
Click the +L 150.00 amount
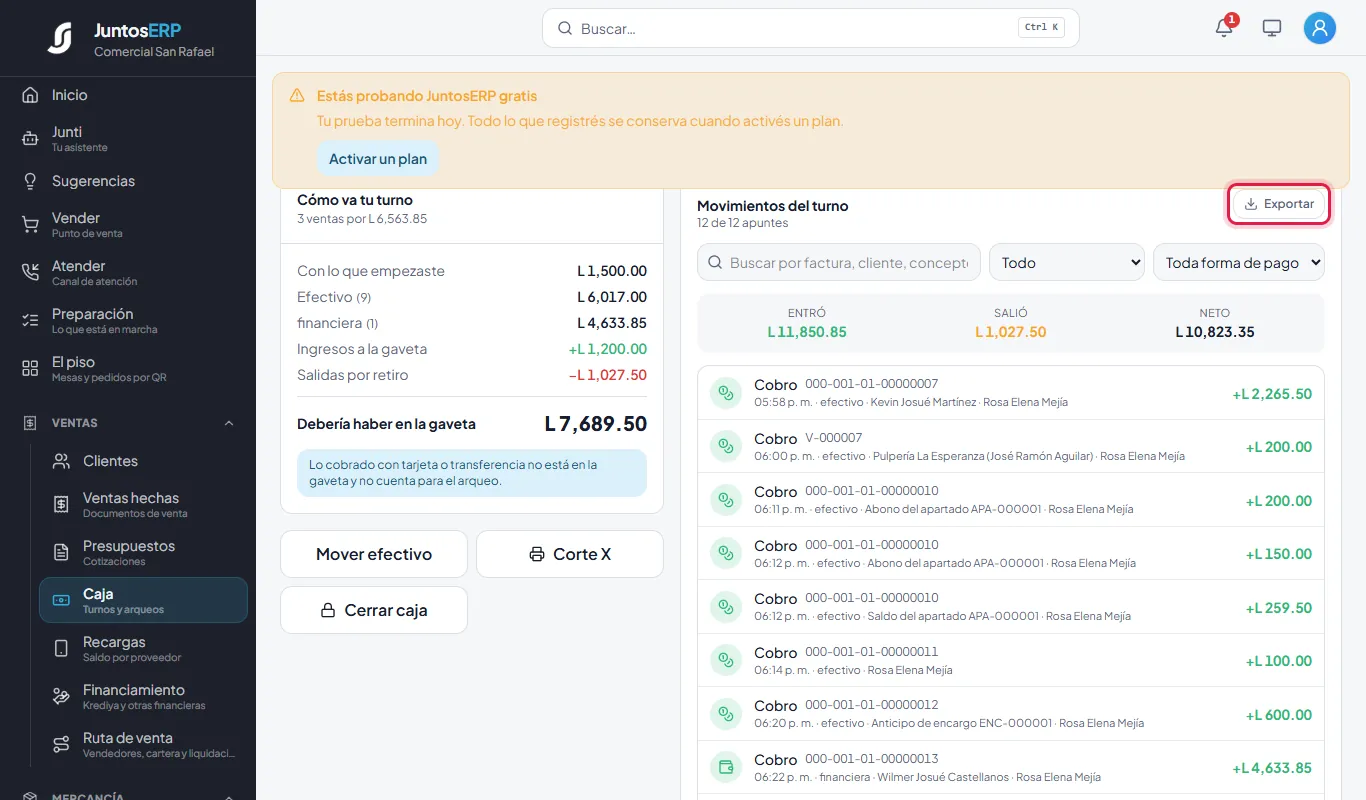1279,554
